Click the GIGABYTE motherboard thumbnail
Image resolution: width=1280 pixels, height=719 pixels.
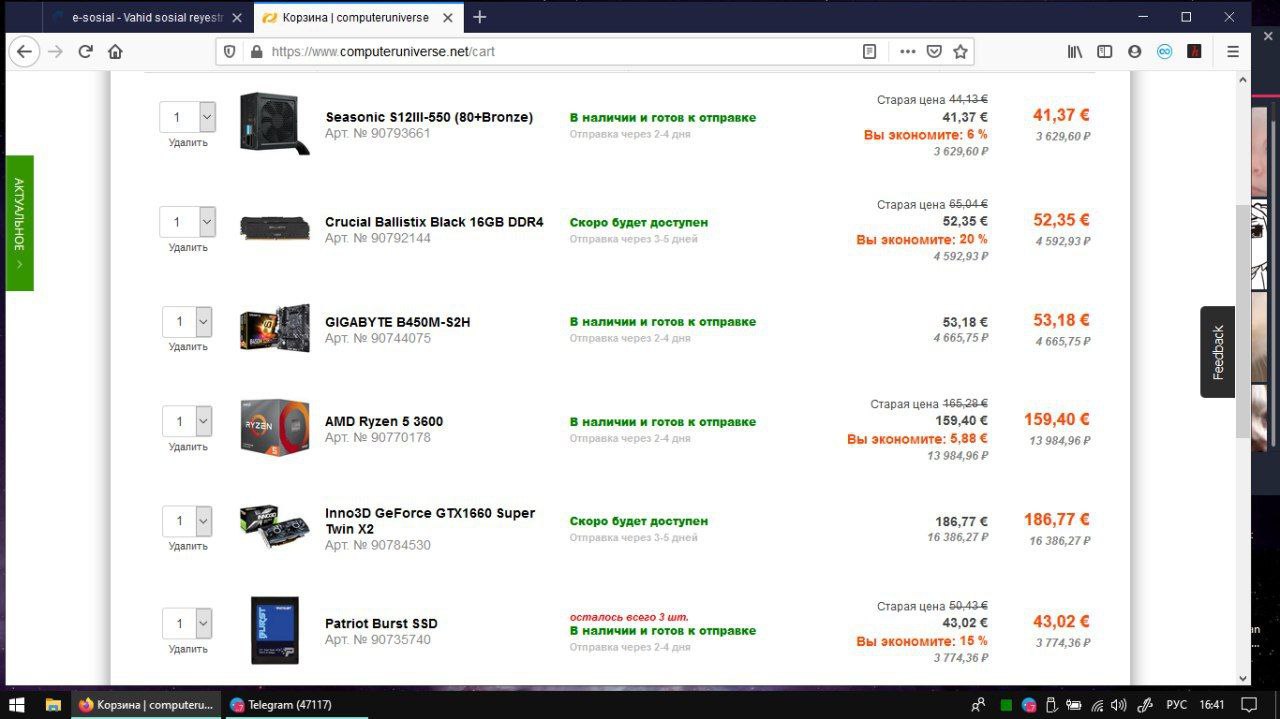point(275,327)
